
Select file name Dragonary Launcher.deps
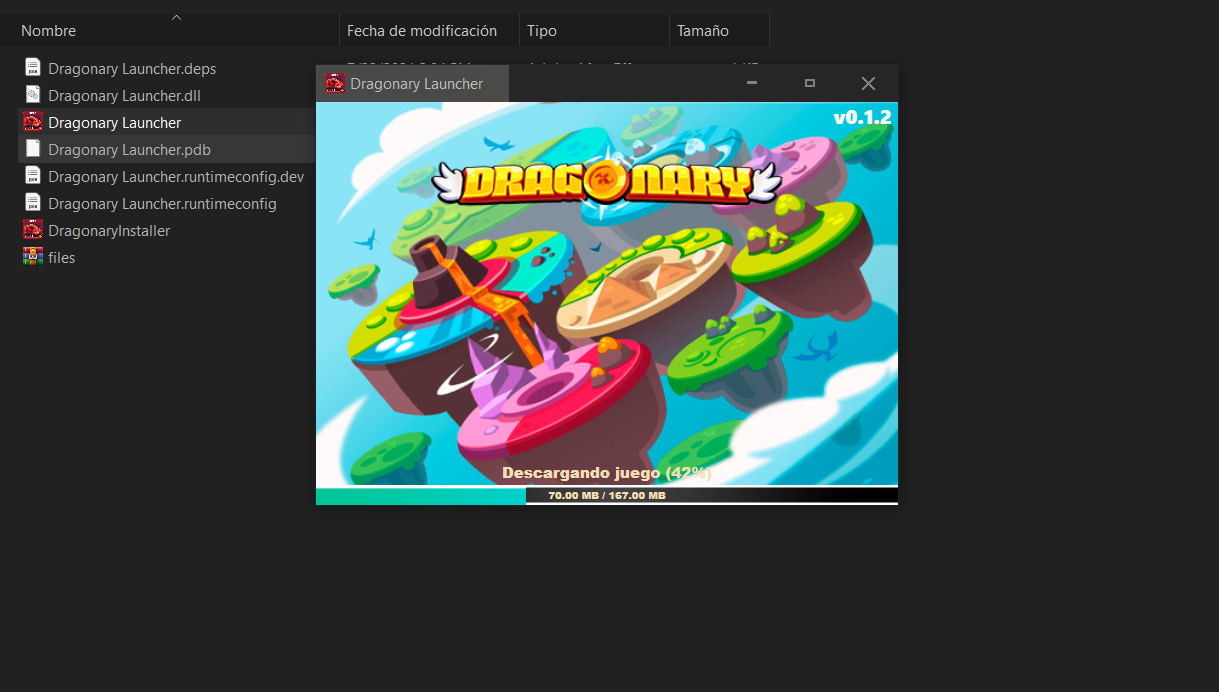132,68
